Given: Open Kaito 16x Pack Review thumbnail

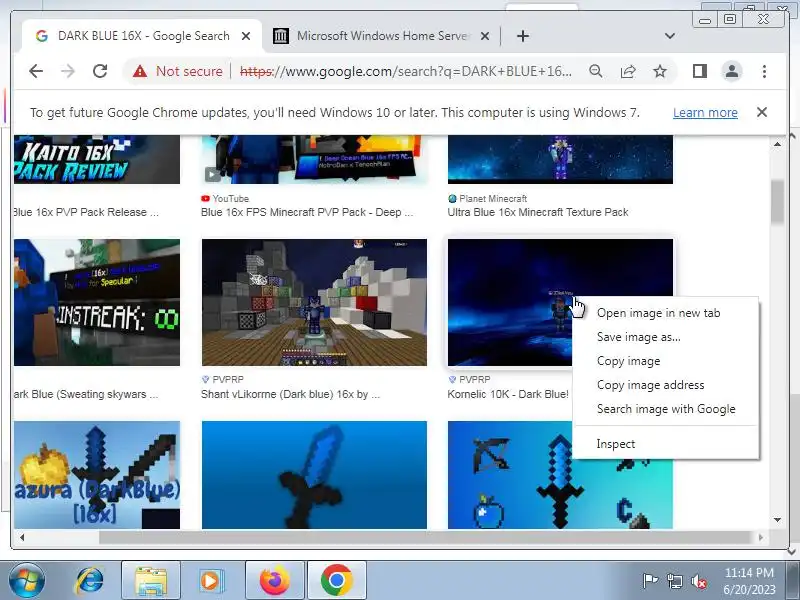Looking at the screenshot, I should click(x=97, y=159).
